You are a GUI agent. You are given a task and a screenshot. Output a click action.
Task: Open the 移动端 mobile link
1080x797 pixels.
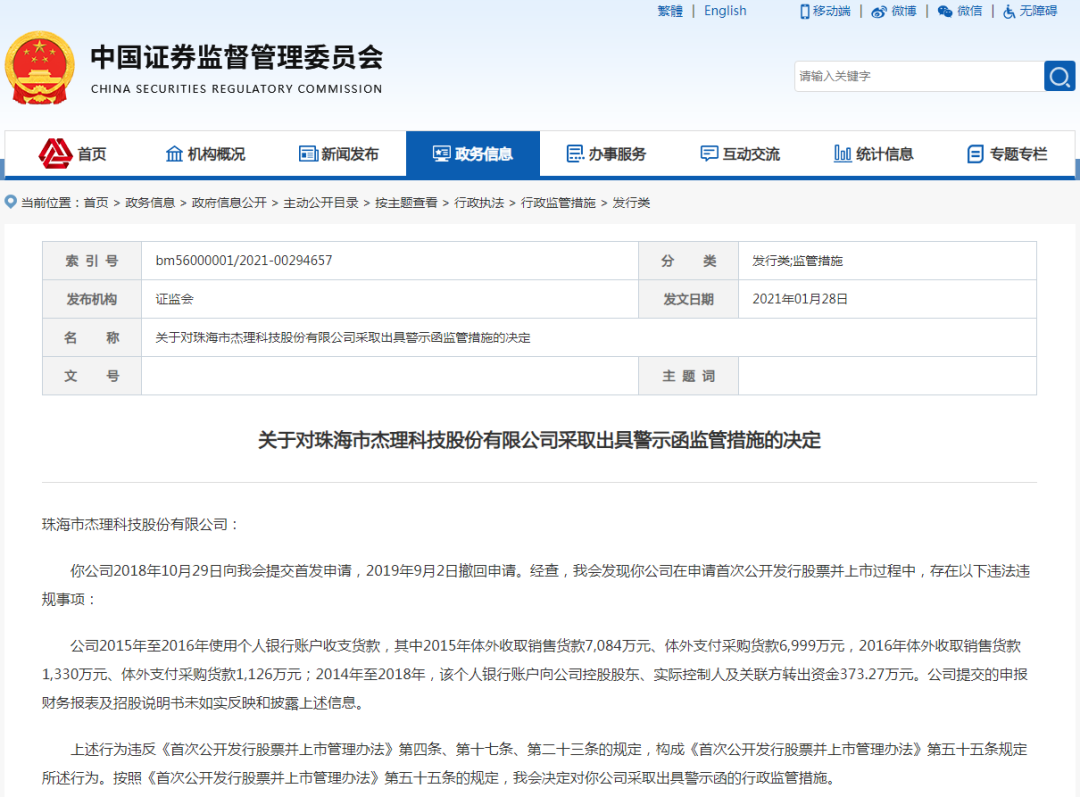pos(831,11)
